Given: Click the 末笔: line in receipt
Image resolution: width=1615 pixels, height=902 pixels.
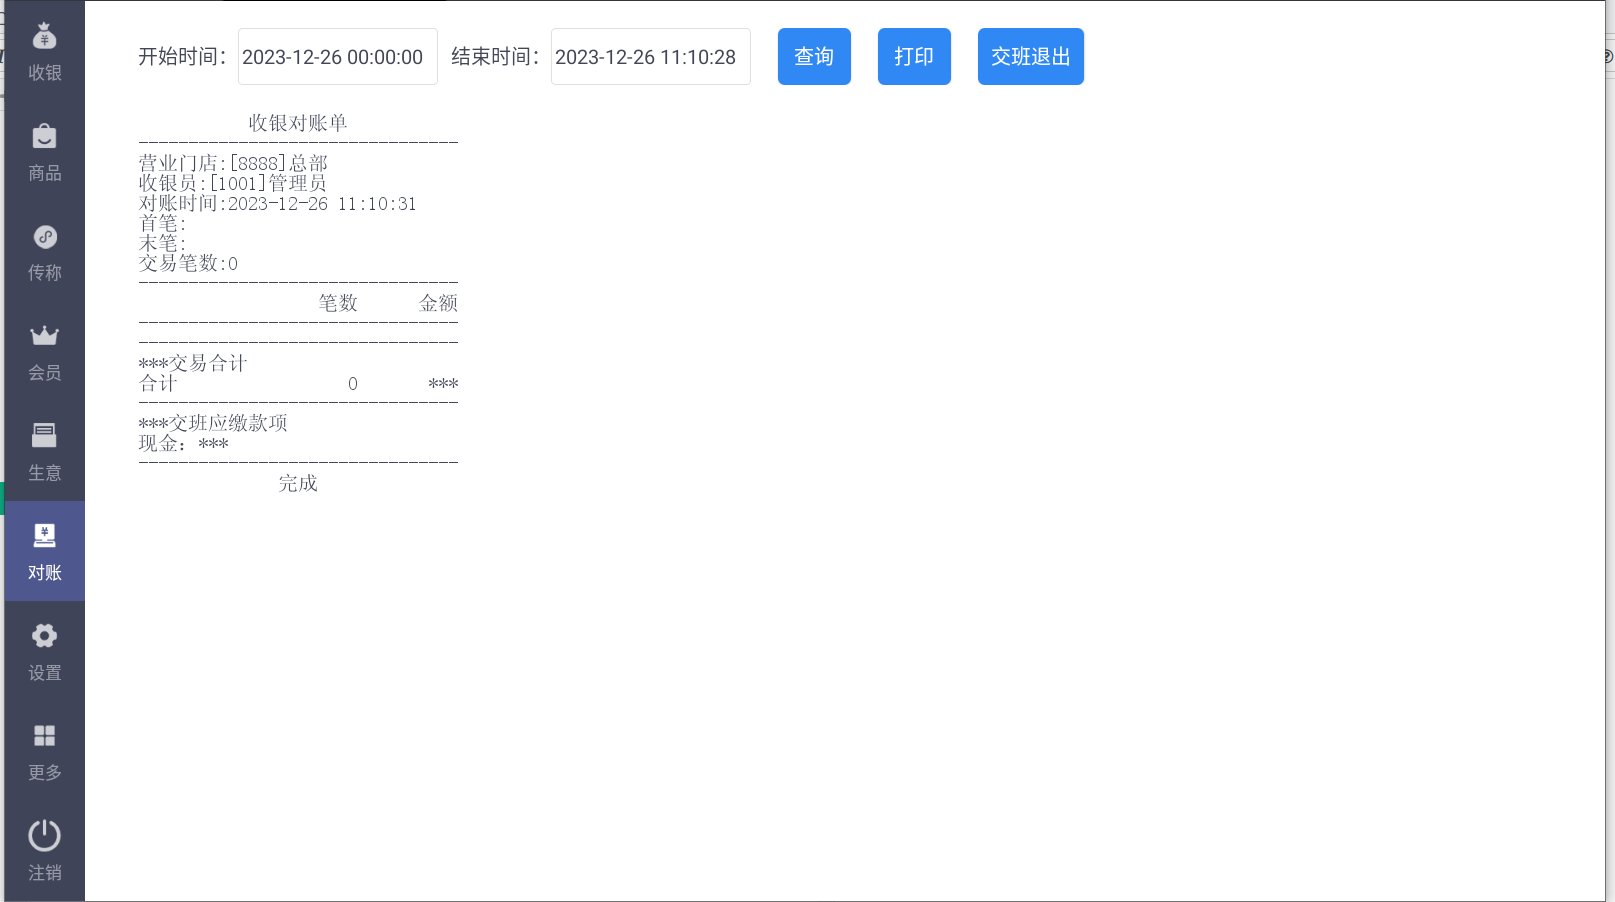Looking at the screenshot, I should coord(162,243).
